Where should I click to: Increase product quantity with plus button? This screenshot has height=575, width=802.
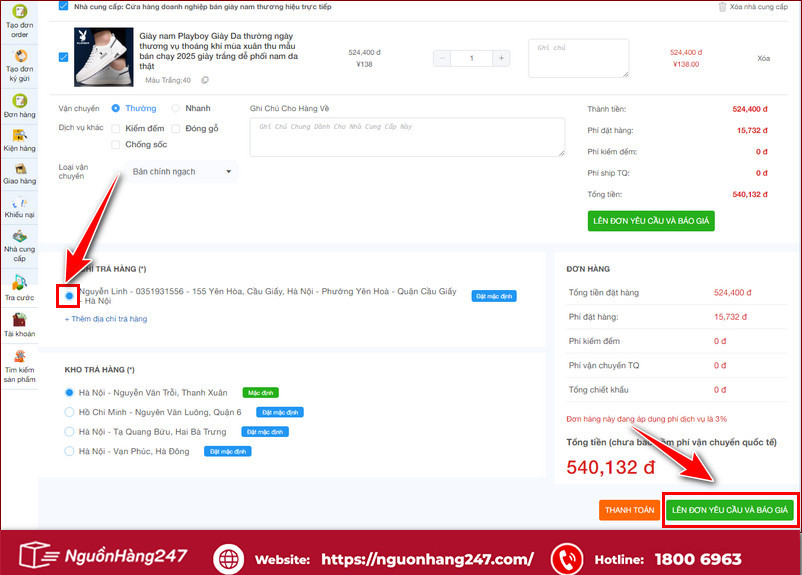tap(500, 58)
